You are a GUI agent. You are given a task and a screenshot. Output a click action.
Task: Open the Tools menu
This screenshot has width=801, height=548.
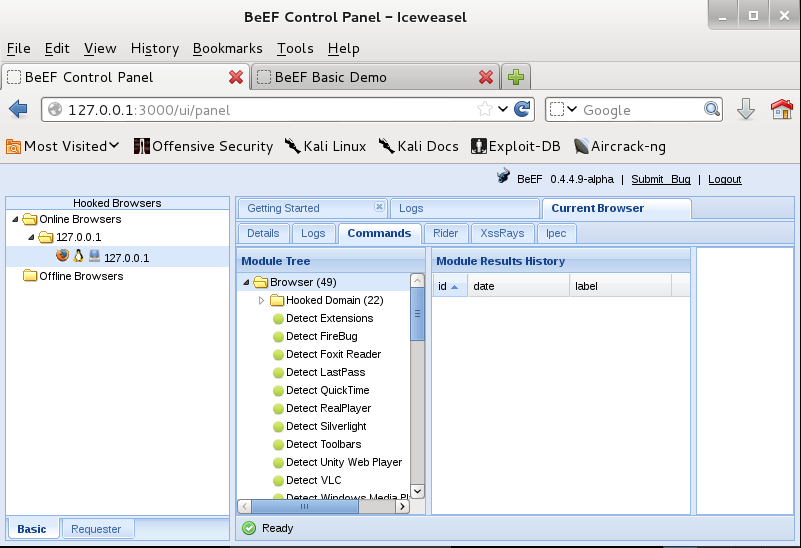tap(295, 49)
